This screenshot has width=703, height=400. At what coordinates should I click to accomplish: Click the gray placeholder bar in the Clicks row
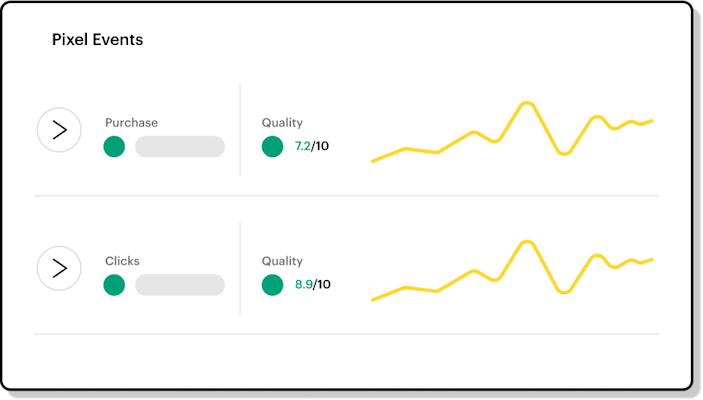(x=180, y=285)
